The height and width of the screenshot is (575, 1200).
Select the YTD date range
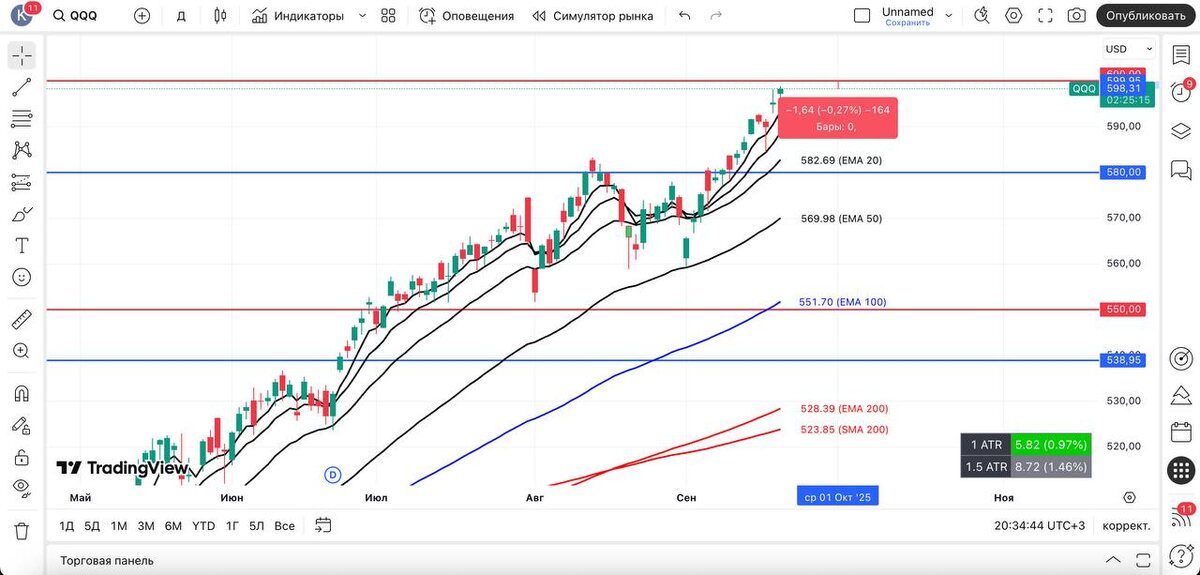coord(203,525)
